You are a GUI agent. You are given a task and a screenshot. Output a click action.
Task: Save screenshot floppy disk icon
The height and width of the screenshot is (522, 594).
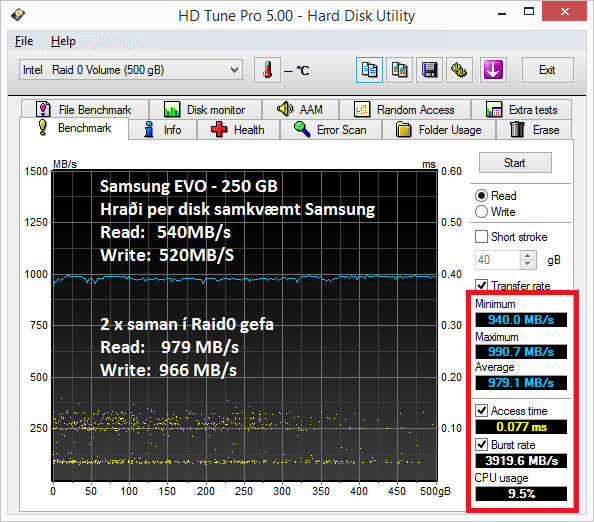429,70
